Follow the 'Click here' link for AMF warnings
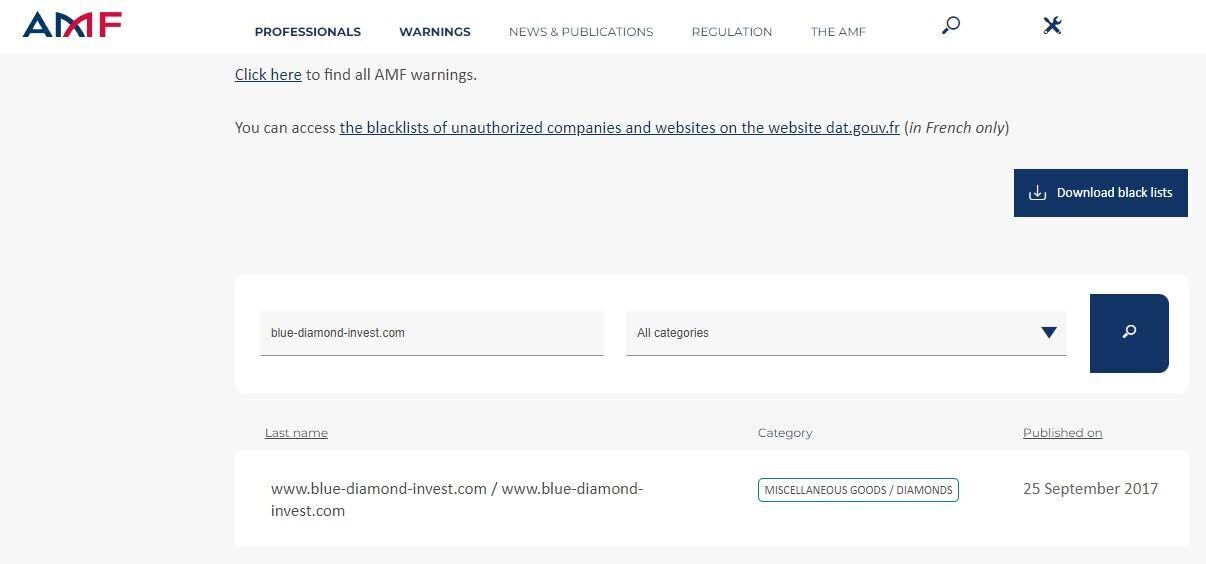 click(x=268, y=75)
